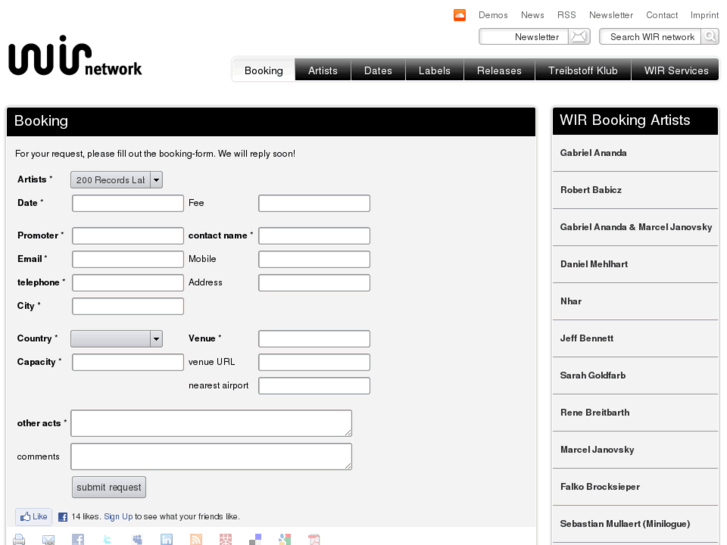The width and height of the screenshot is (727, 545).
Task: Click the Address input field
Action: 314,283
